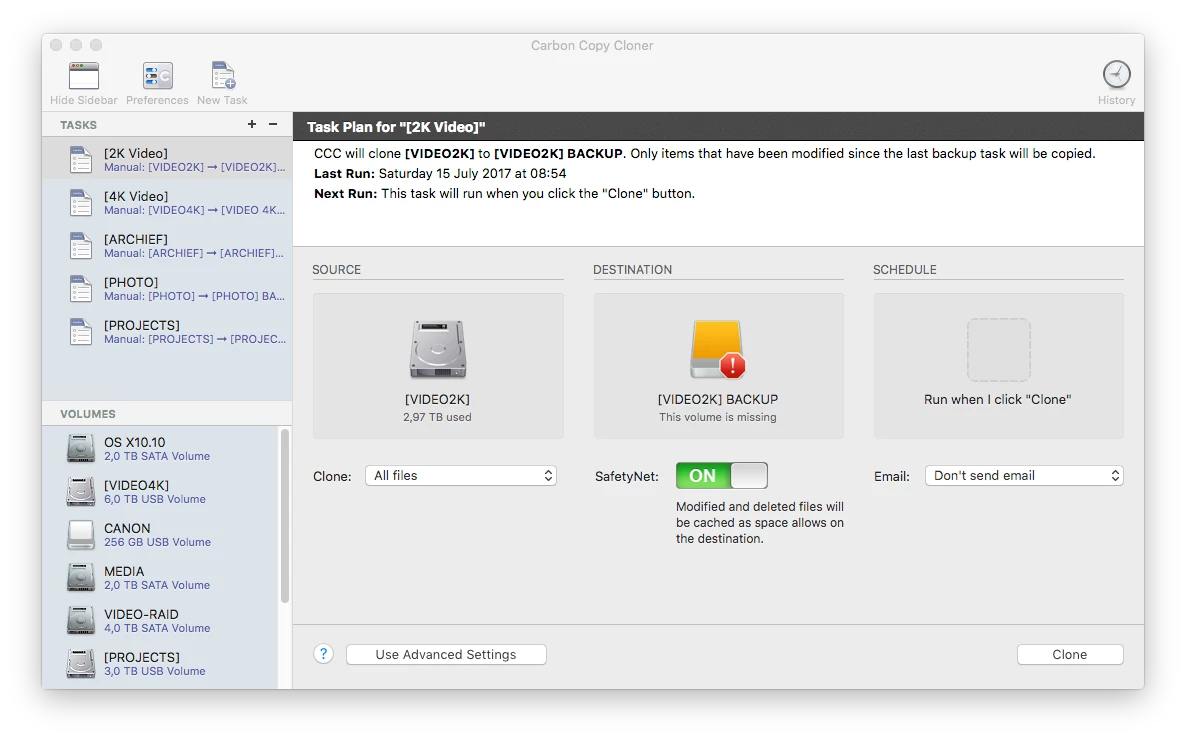
Task: Click the CANON volume drive icon
Action: (x=81, y=535)
